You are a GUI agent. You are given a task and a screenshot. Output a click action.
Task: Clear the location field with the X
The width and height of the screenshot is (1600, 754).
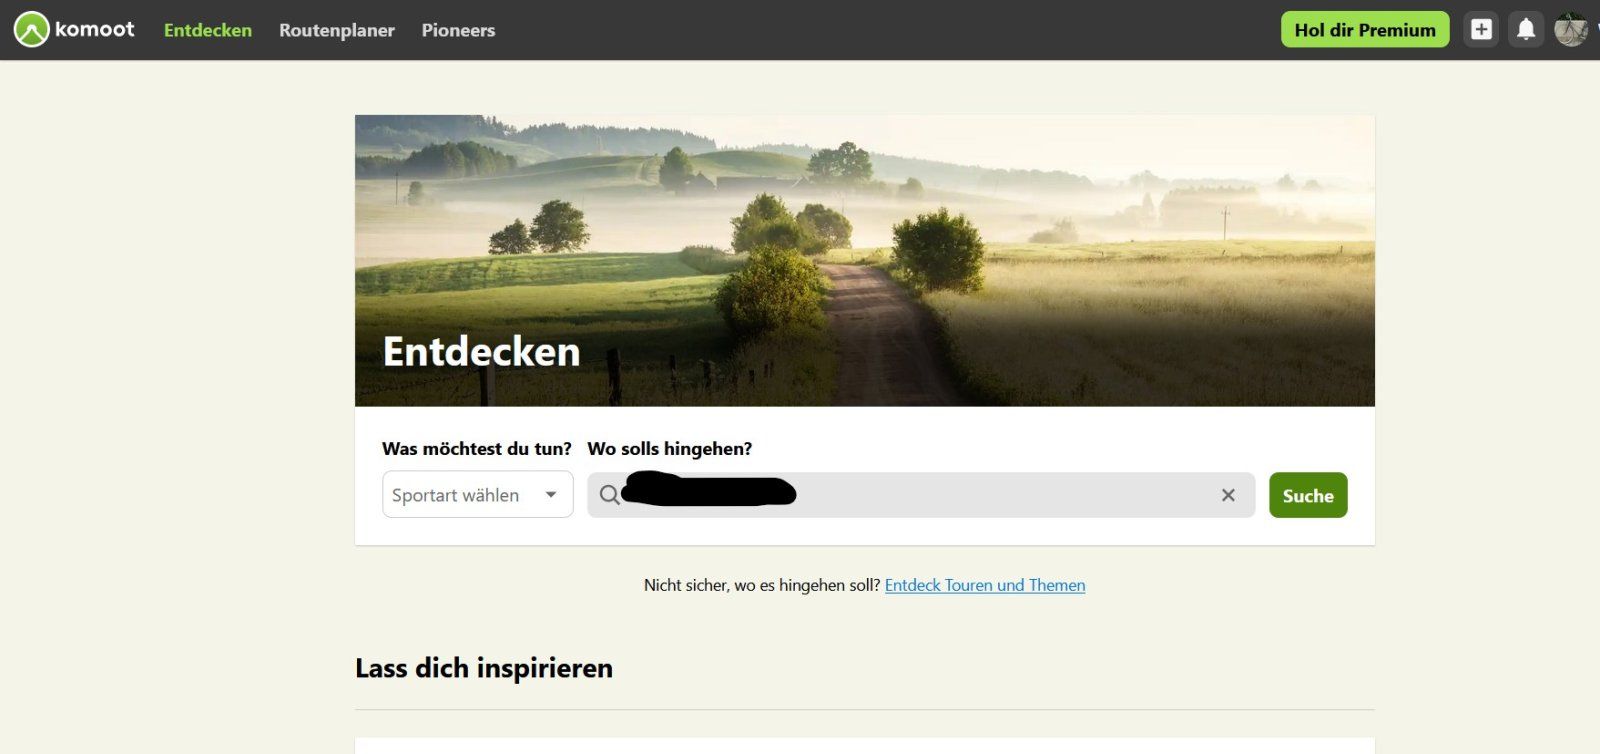(x=1228, y=495)
